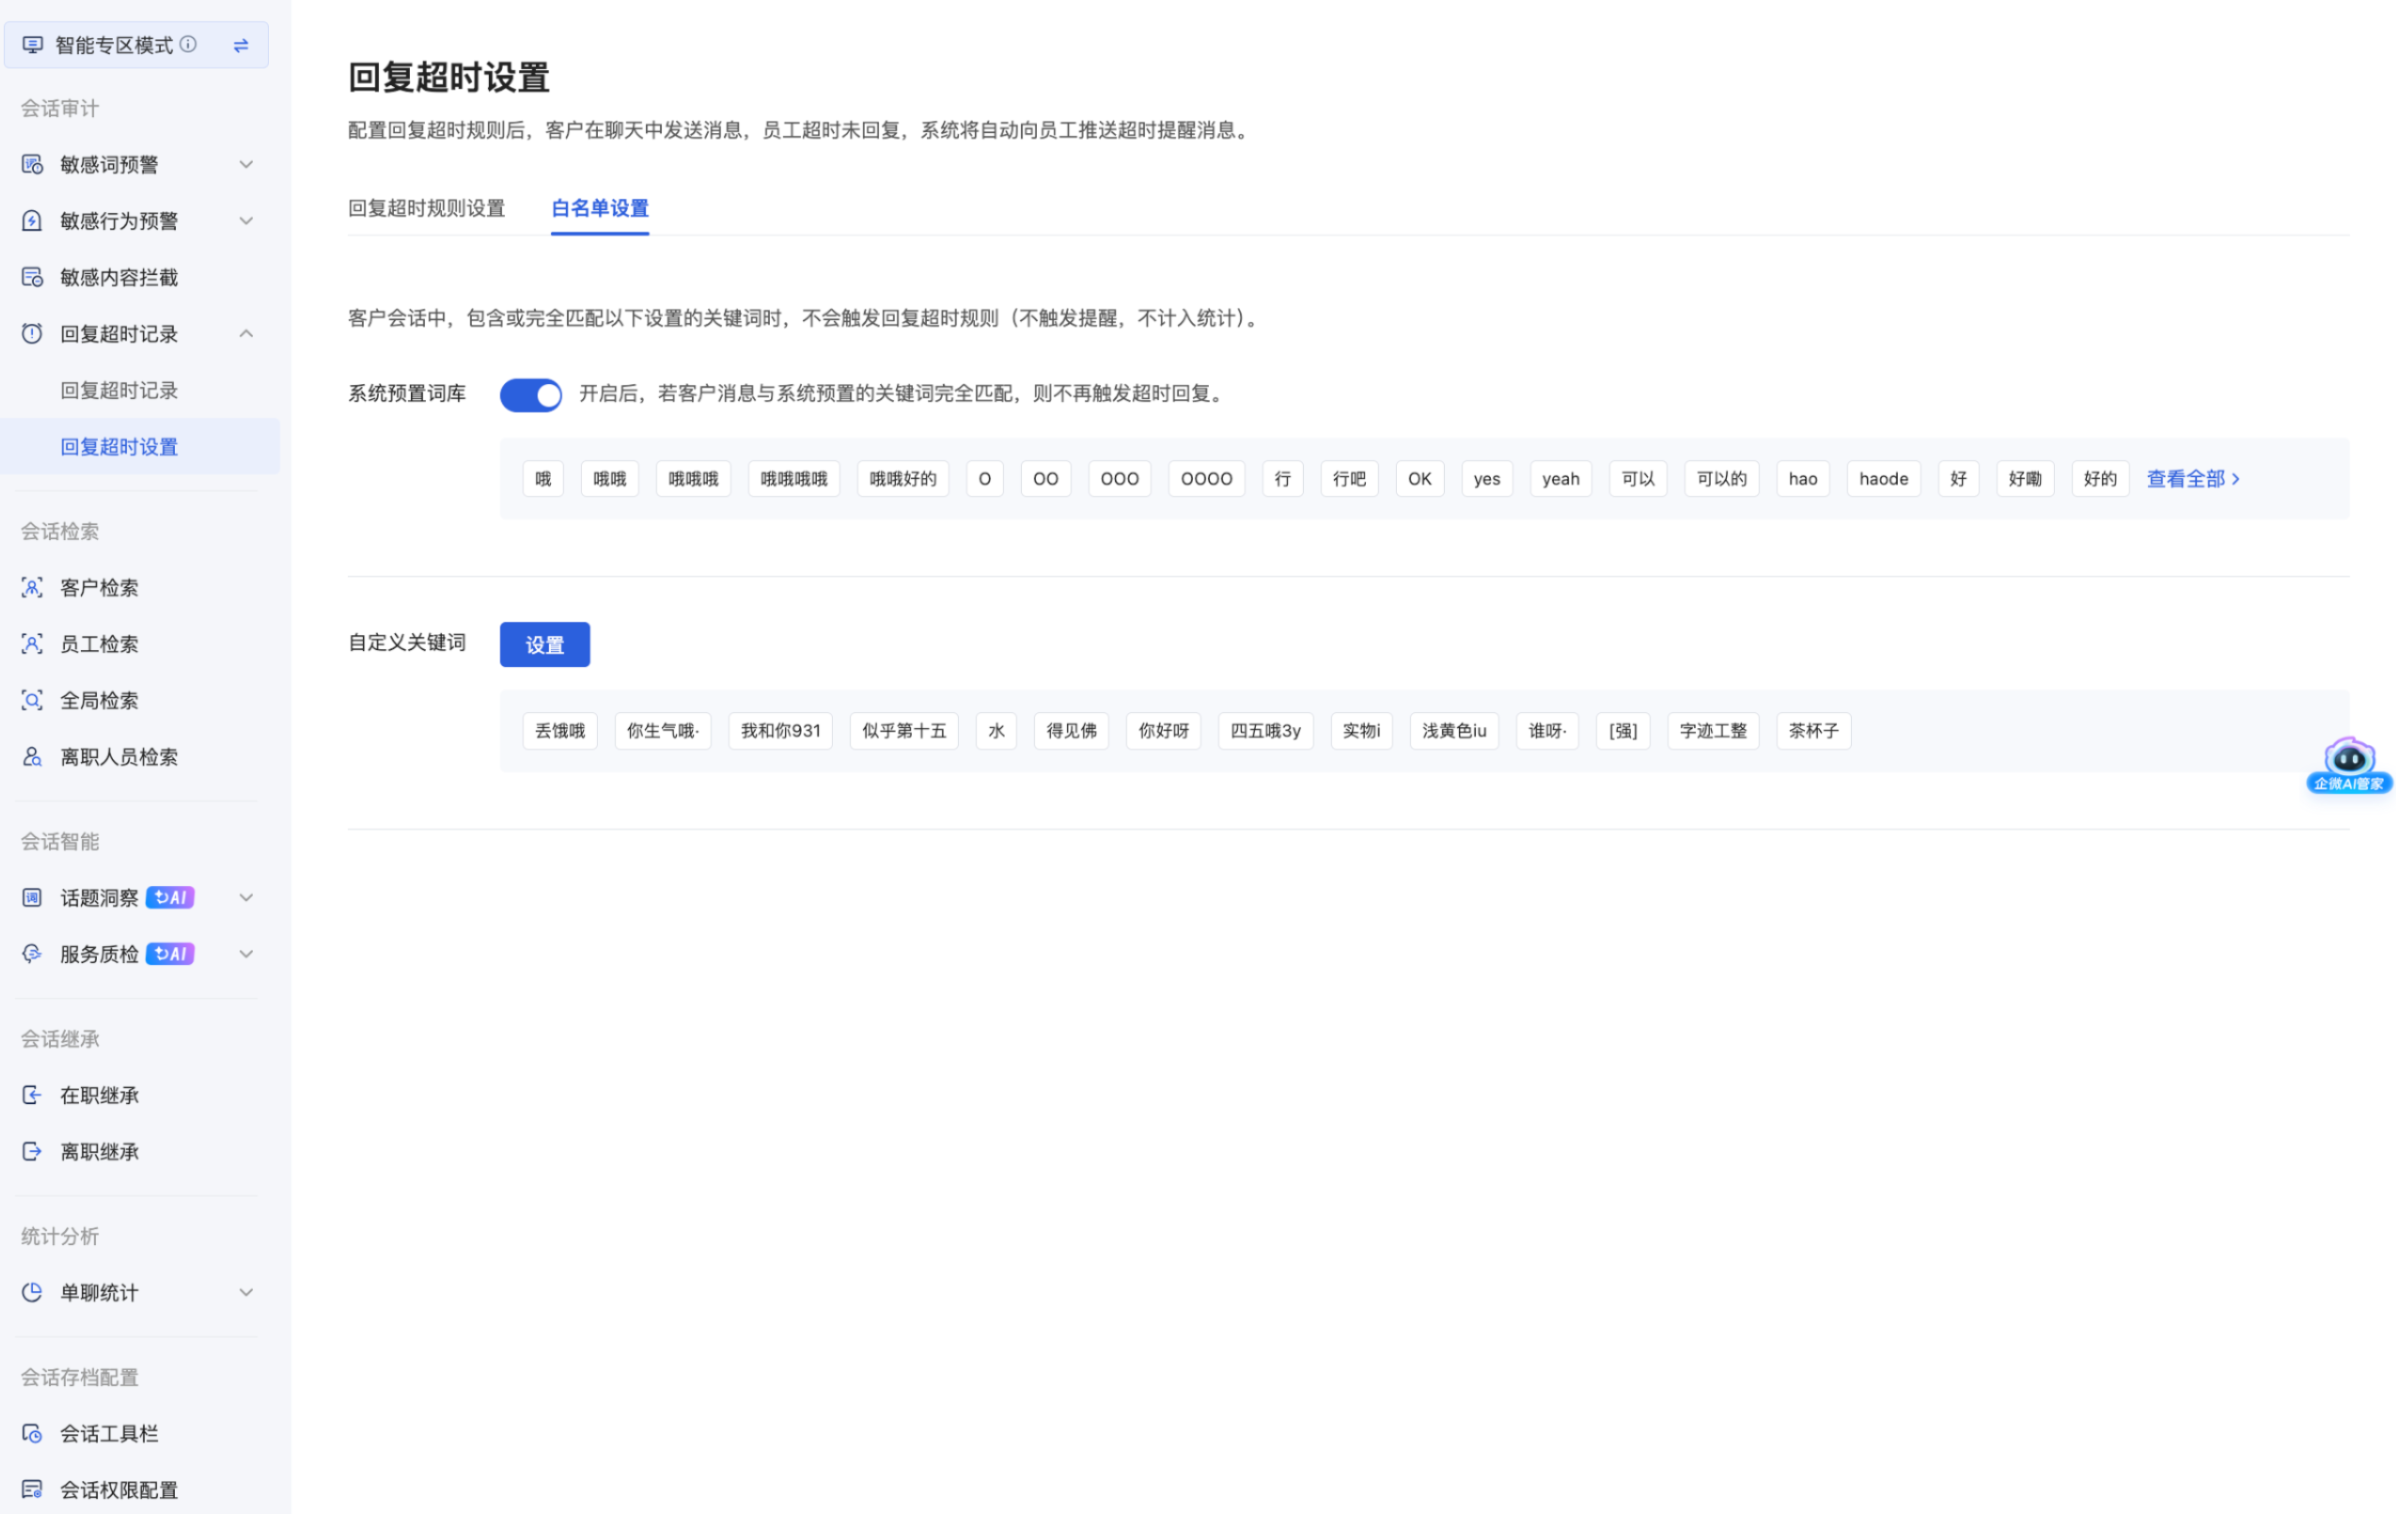Collapse the 回复超时记录 chevron

[246, 334]
